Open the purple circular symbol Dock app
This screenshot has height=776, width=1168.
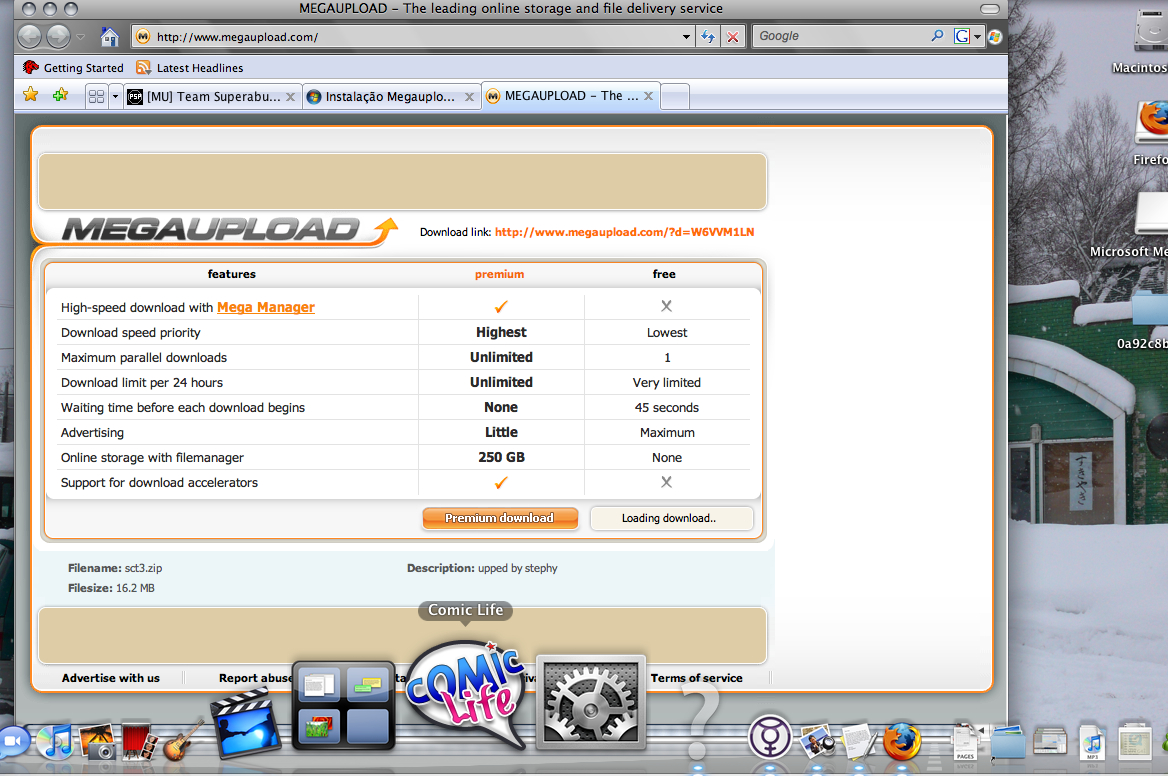coord(769,737)
